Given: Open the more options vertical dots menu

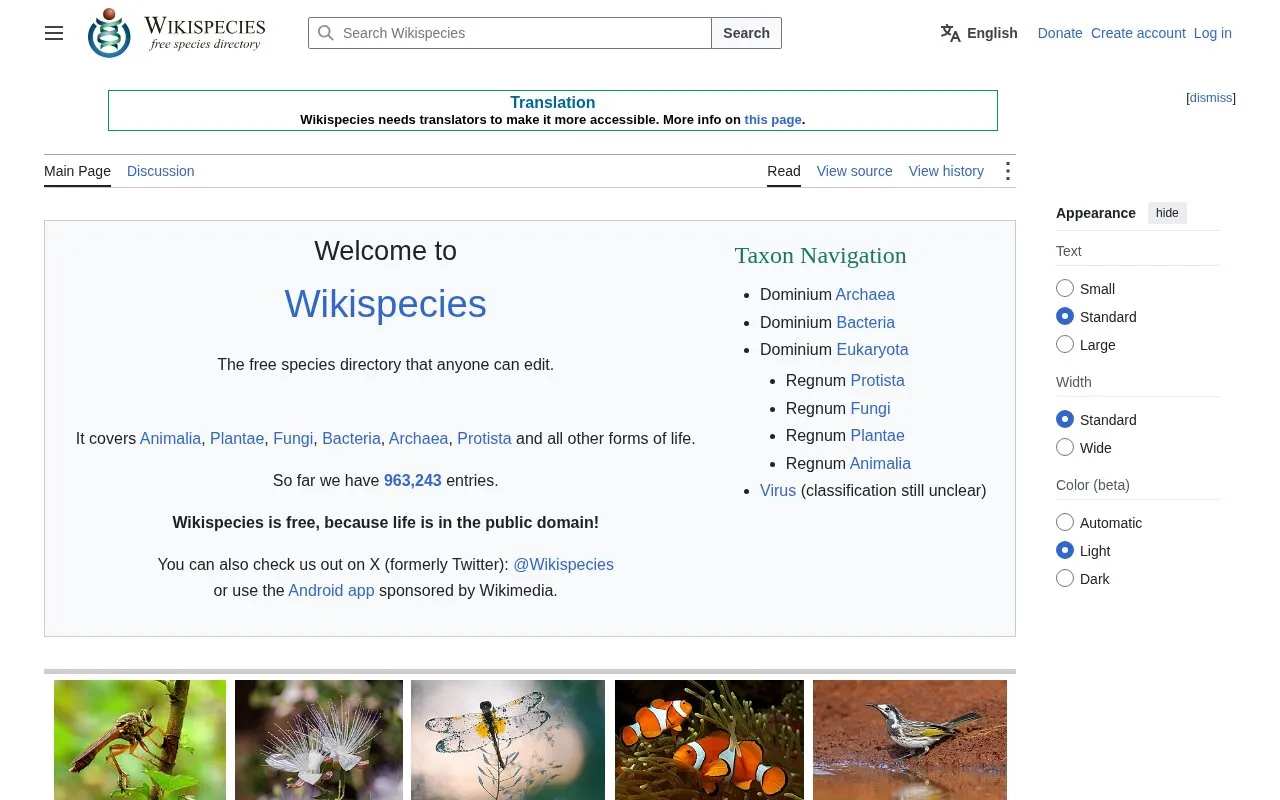Looking at the screenshot, I should coord(1008,171).
